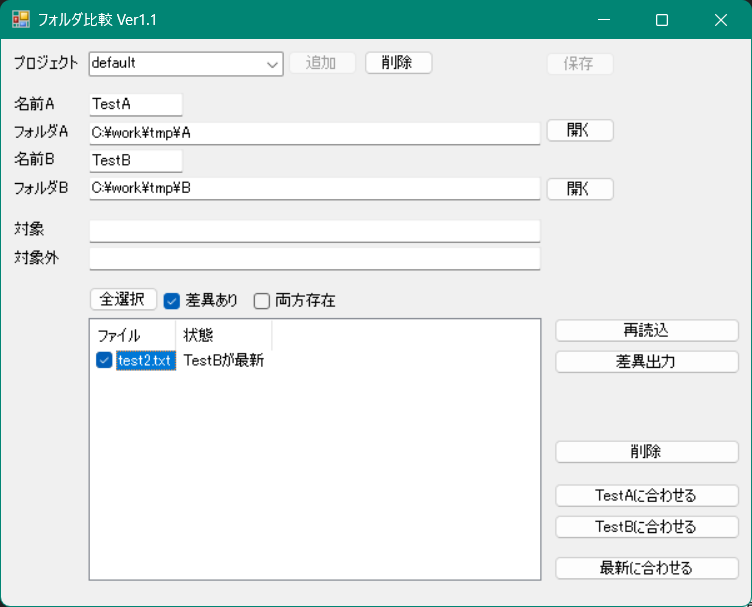
Task: Open folder browser for フォルダB
Action: coord(579,189)
